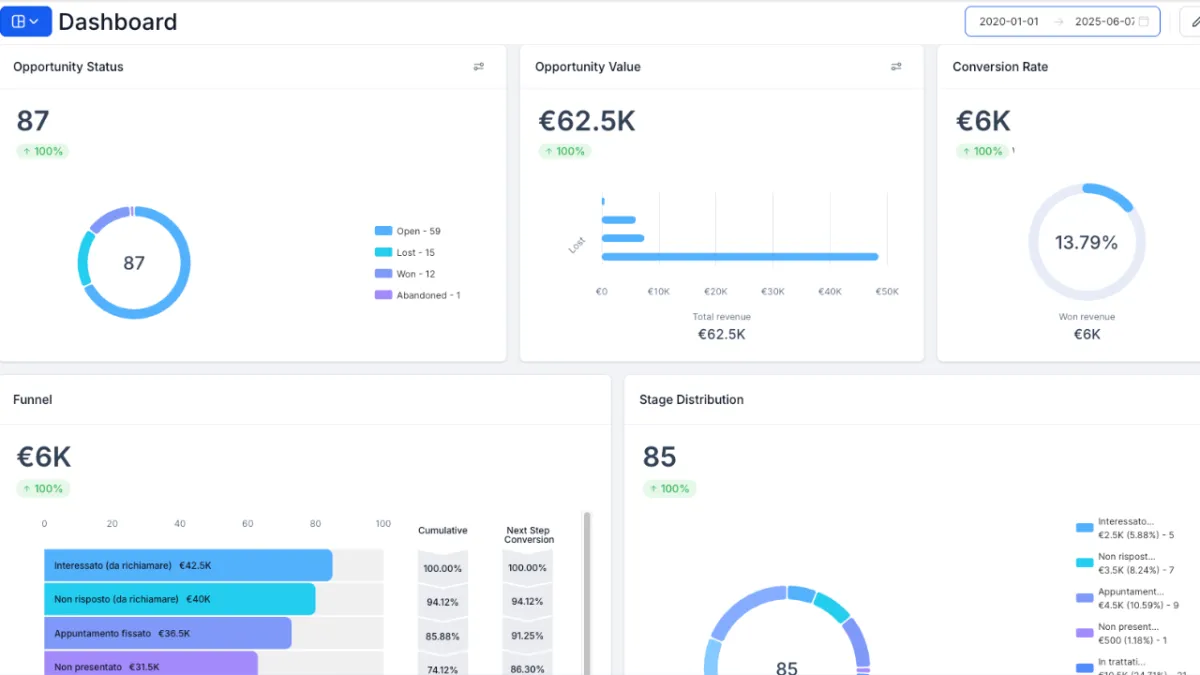Click the Lost - 15 legend swatch
The image size is (1200, 675).
click(383, 253)
